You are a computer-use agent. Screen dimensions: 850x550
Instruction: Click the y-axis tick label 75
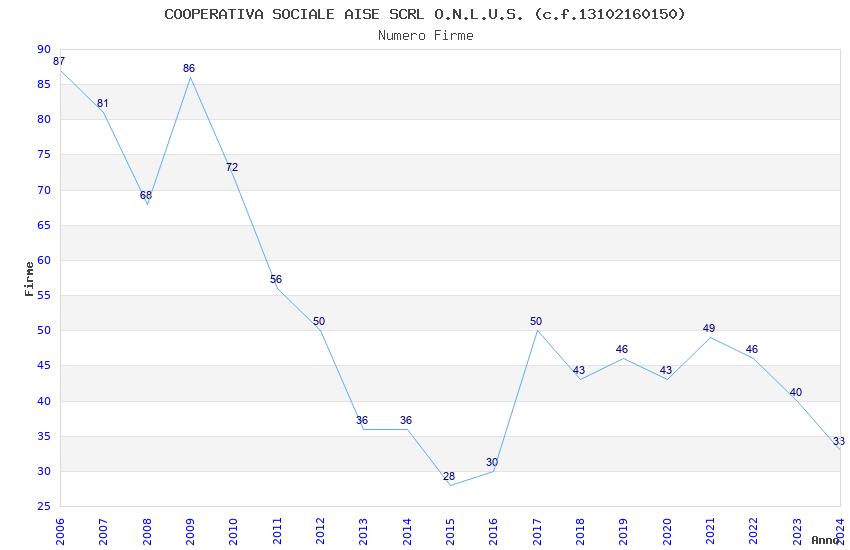point(44,154)
